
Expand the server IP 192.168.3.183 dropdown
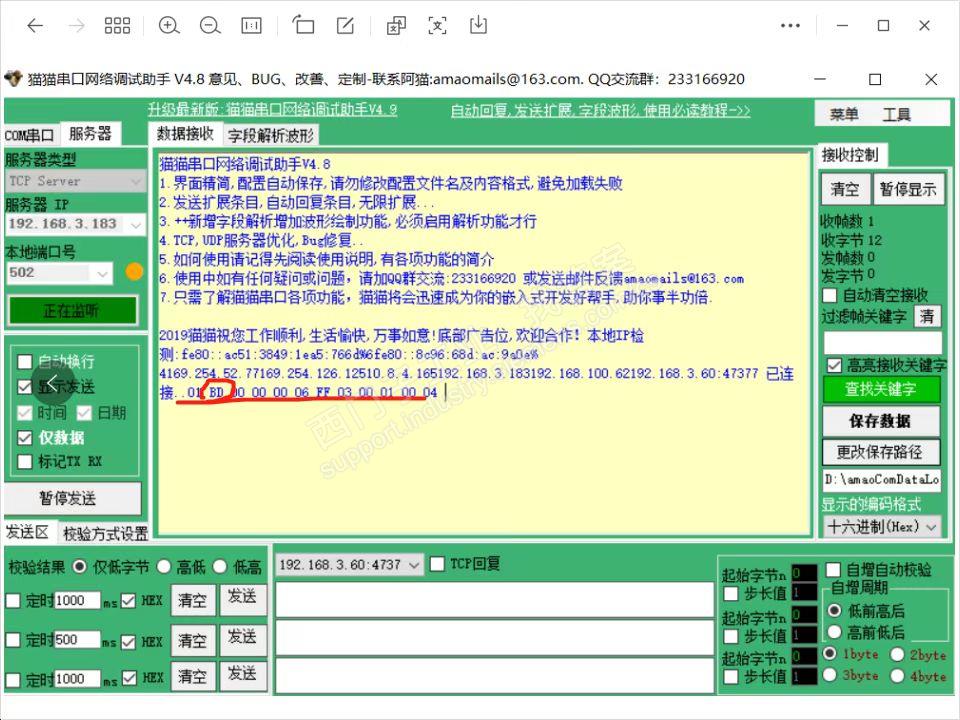coord(76,224)
